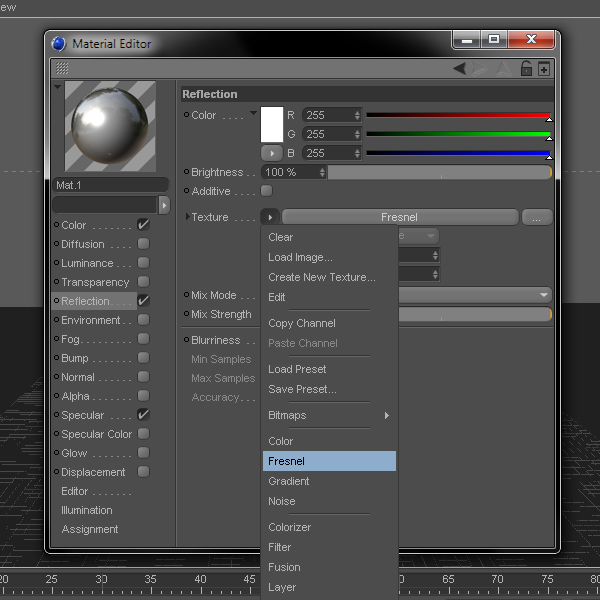Open the Mix Mode dropdown

[474, 295]
